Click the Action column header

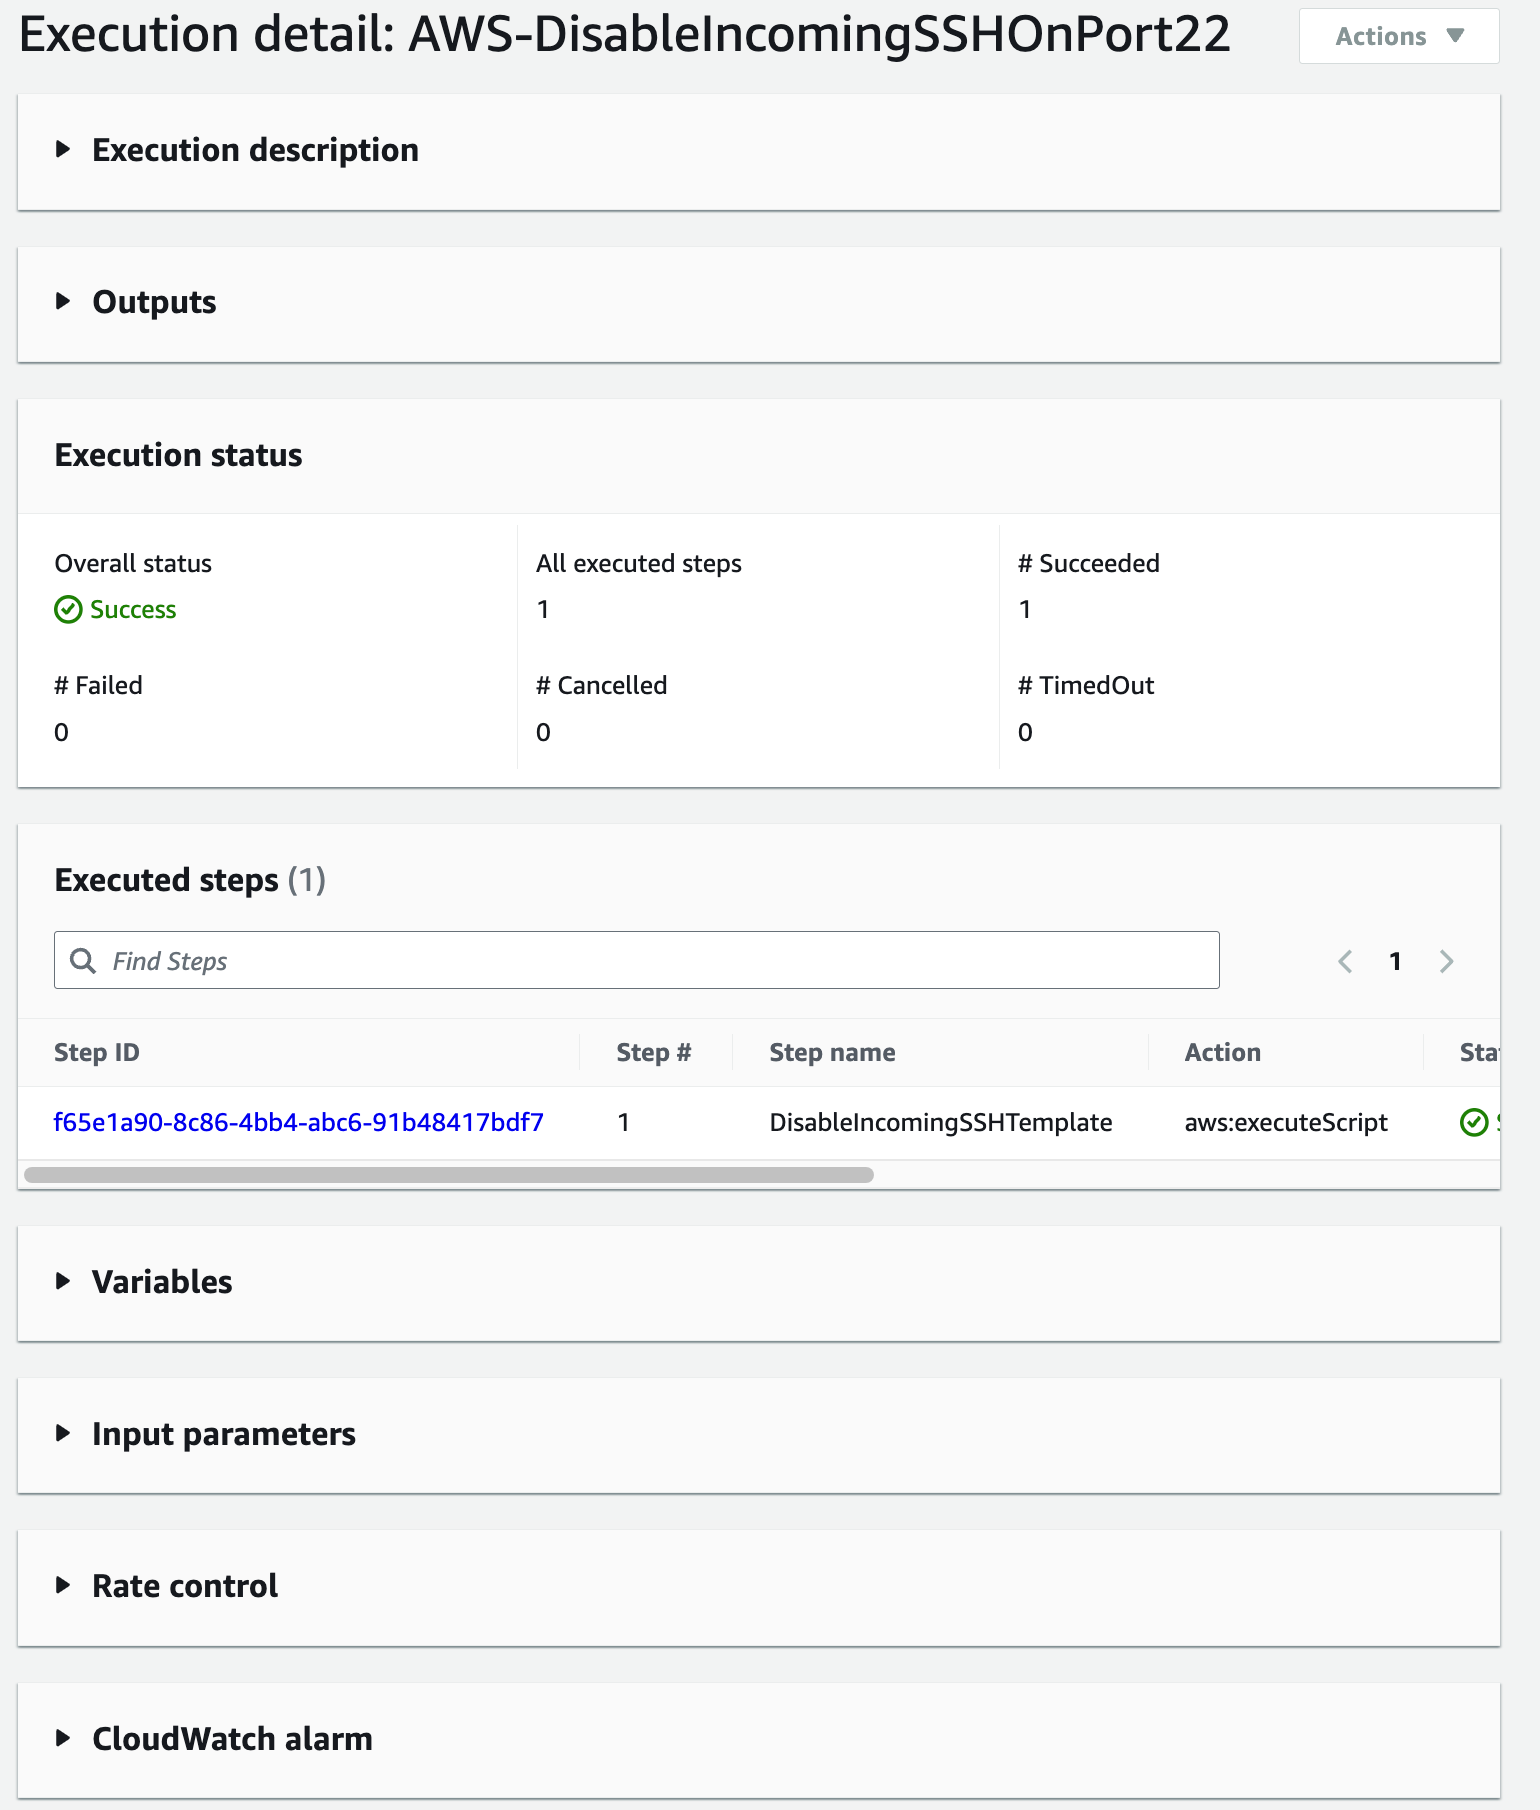(1222, 1052)
